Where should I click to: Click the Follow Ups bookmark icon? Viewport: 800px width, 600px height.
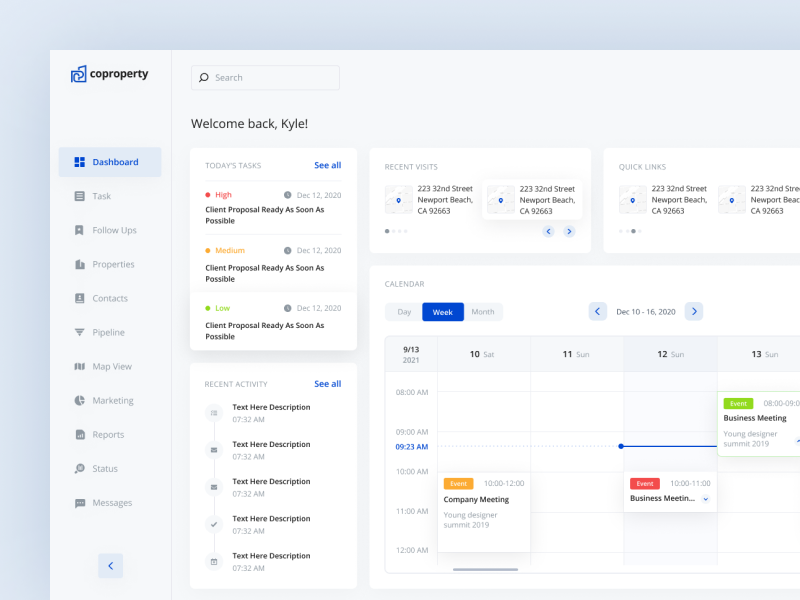(x=79, y=230)
